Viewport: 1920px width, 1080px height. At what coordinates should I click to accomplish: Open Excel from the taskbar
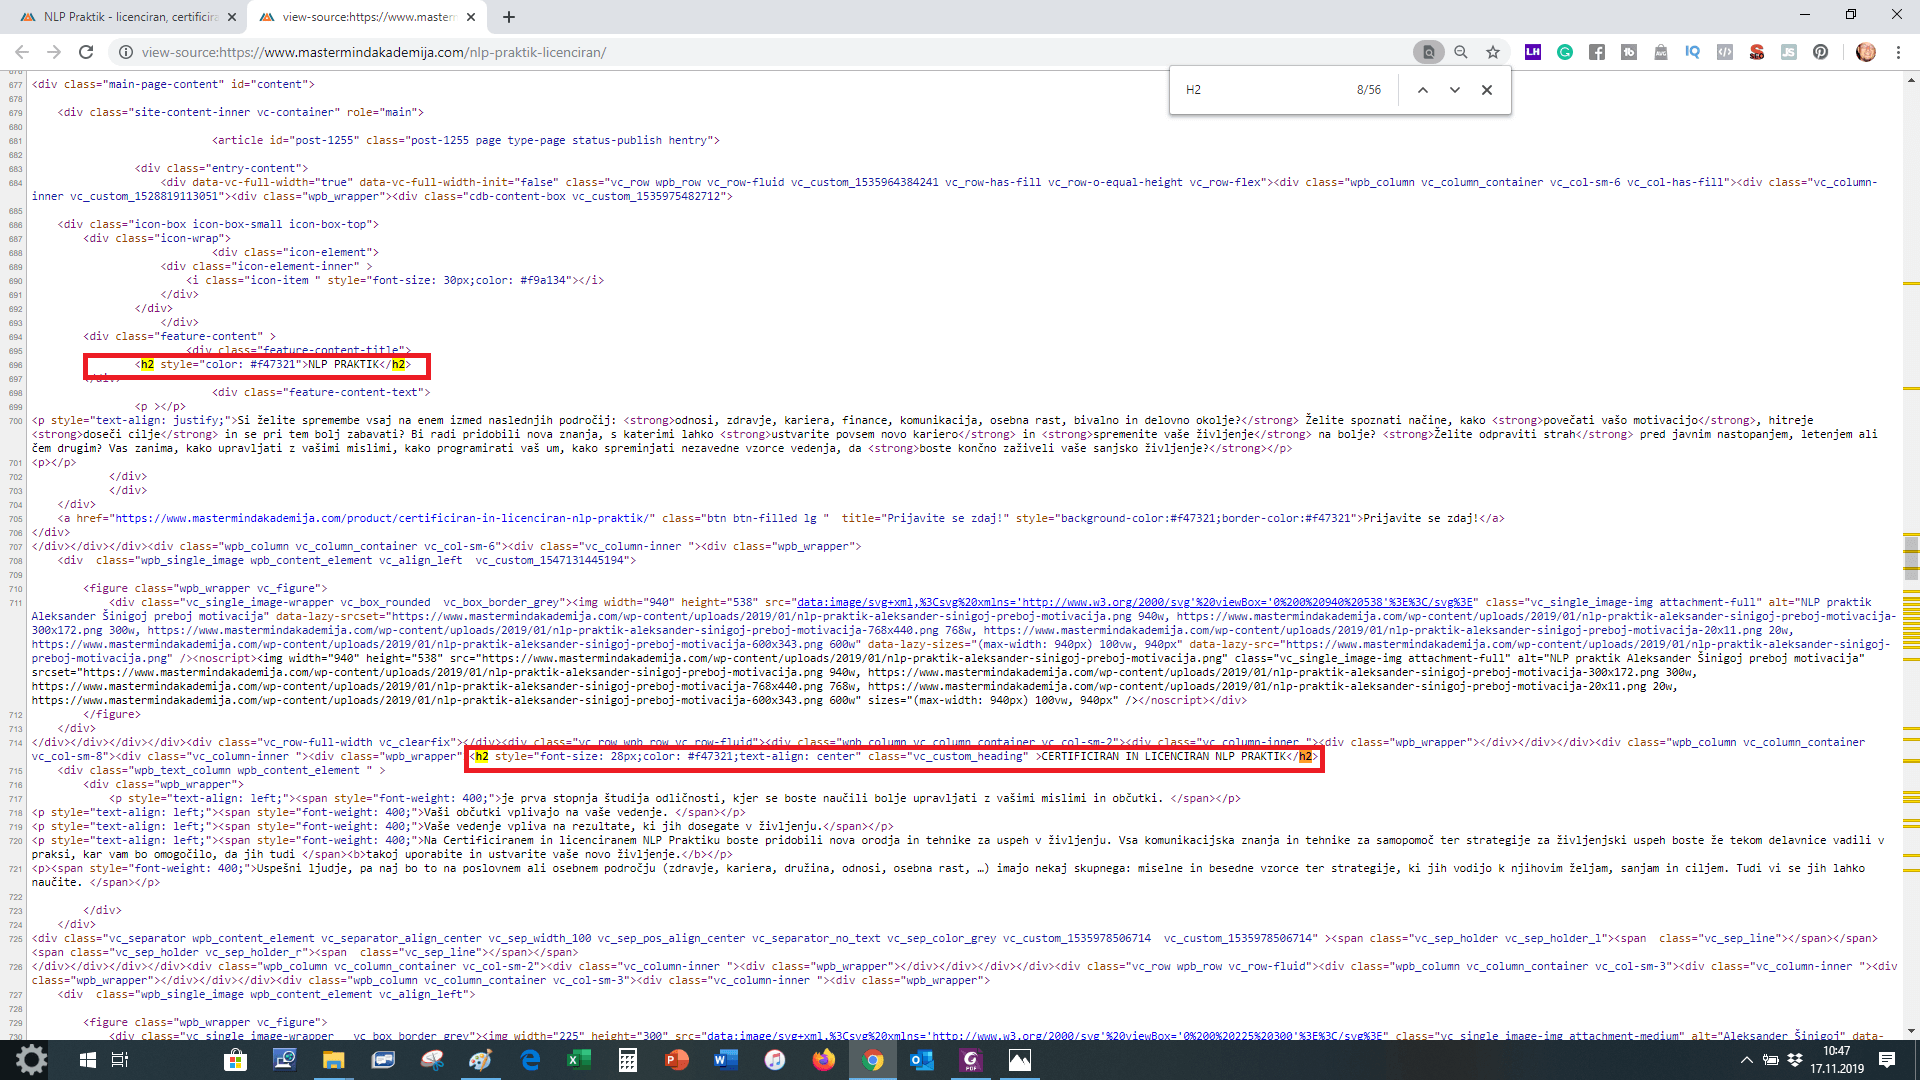pyautogui.click(x=578, y=1060)
